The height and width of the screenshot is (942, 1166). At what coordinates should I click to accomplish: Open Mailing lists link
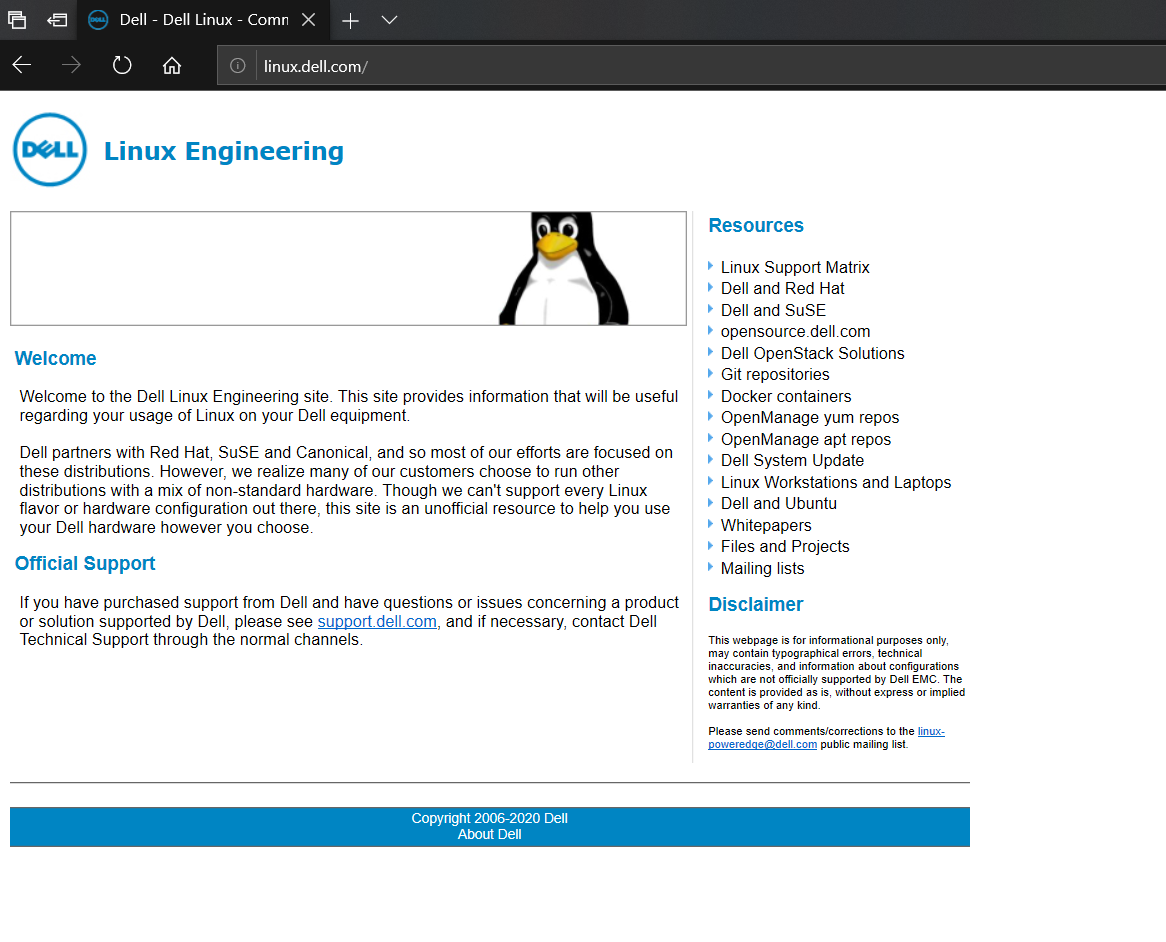pos(762,569)
